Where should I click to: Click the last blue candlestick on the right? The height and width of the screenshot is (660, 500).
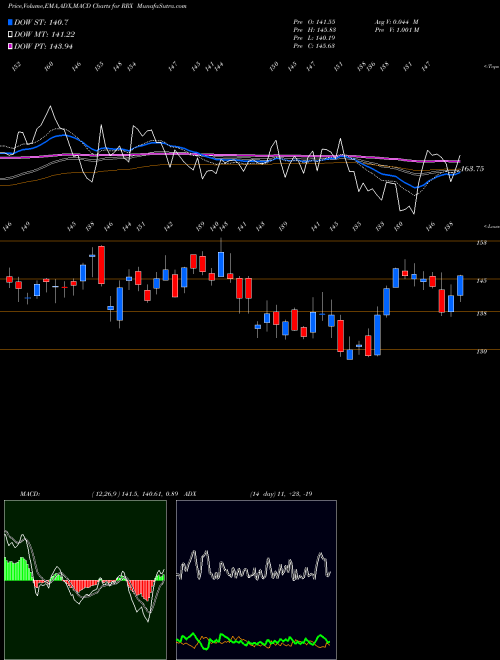coord(460,286)
